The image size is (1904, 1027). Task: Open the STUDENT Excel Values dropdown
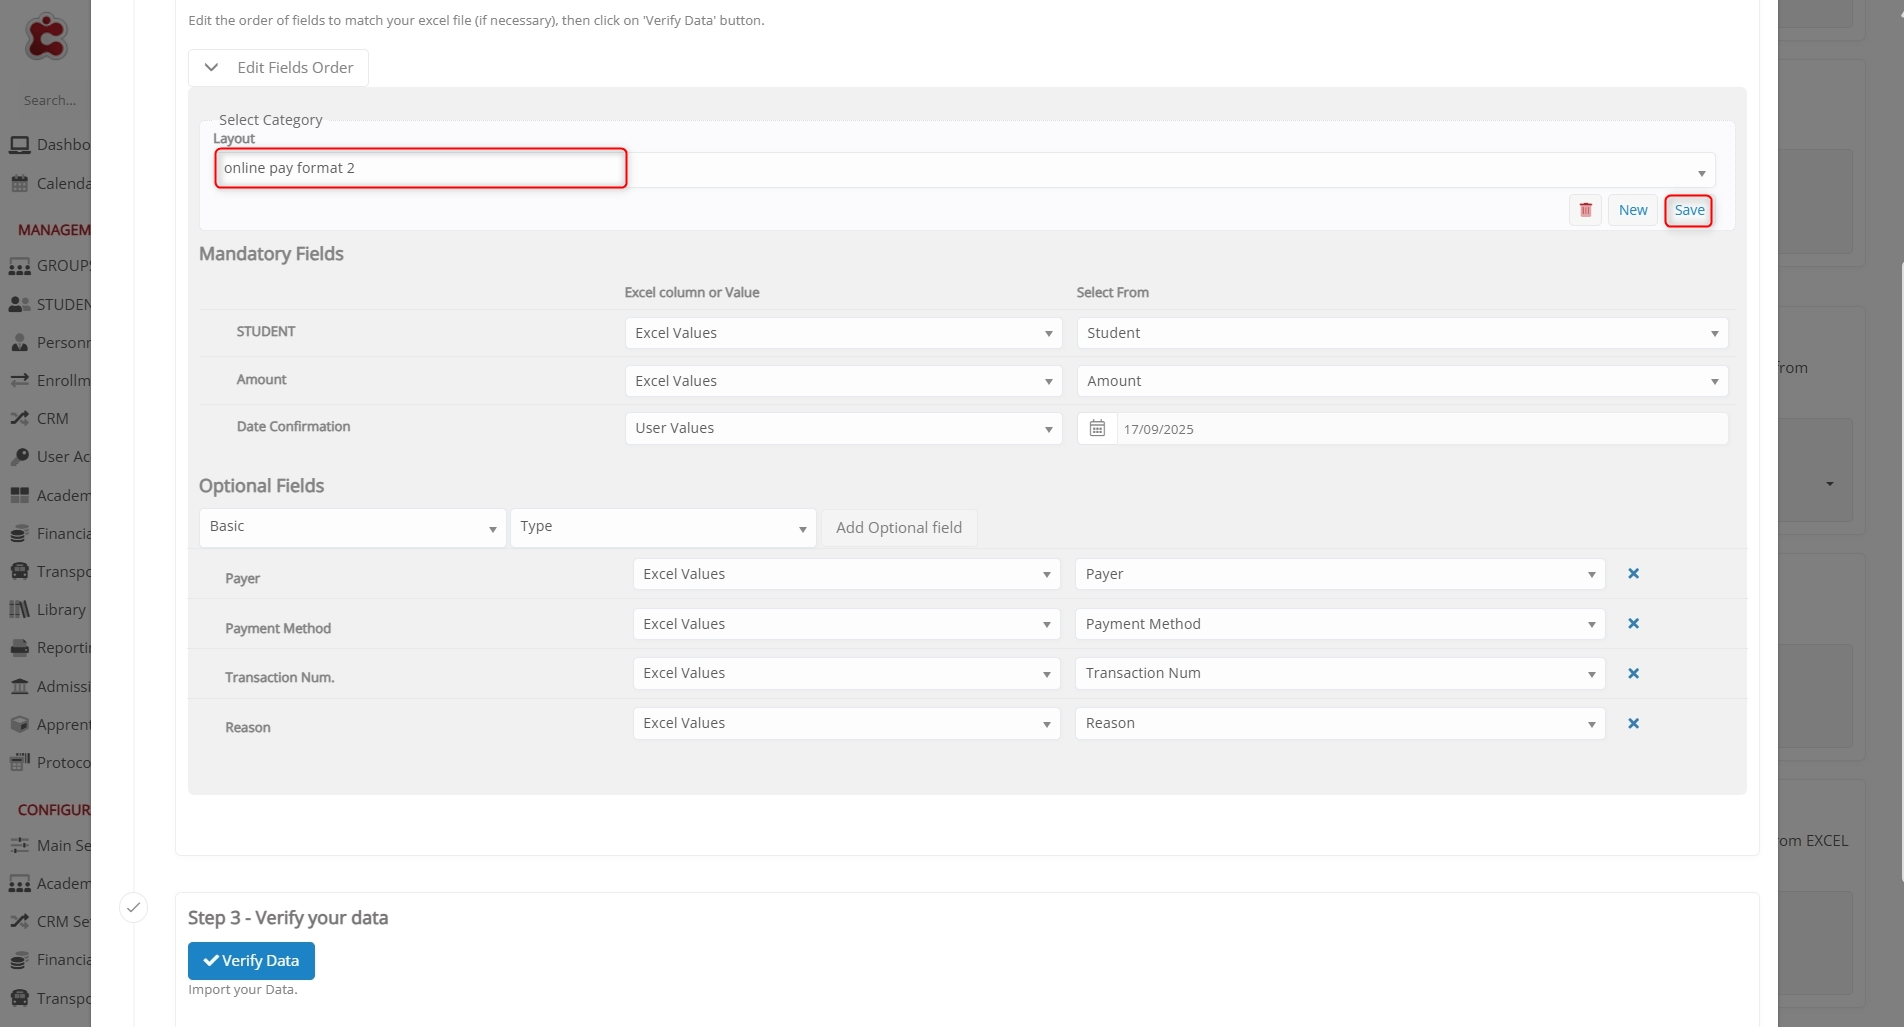click(843, 333)
